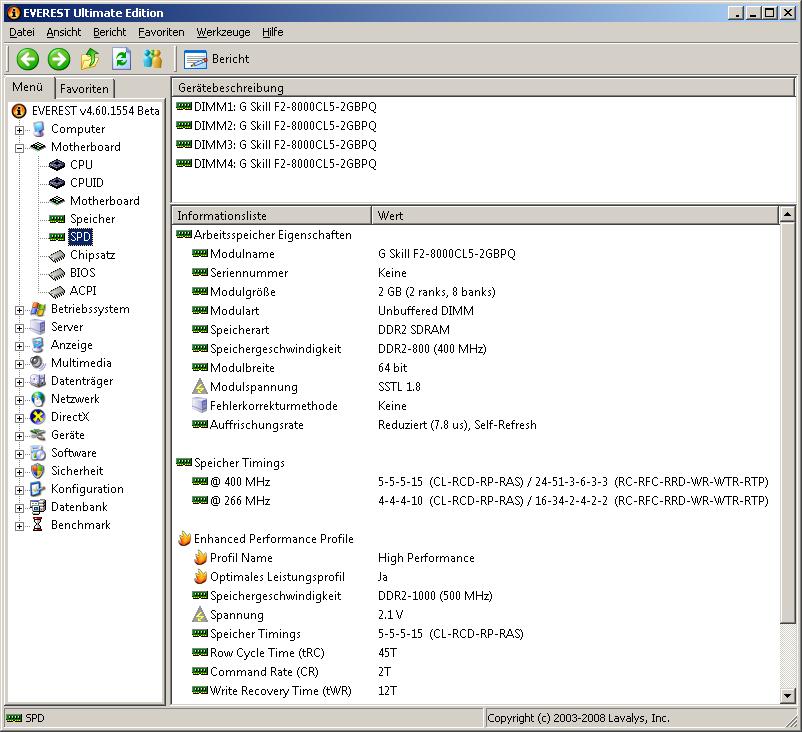
Task: Click the green Forward arrow toolbar icon
Action: pyautogui.click(x=59, y=59)
